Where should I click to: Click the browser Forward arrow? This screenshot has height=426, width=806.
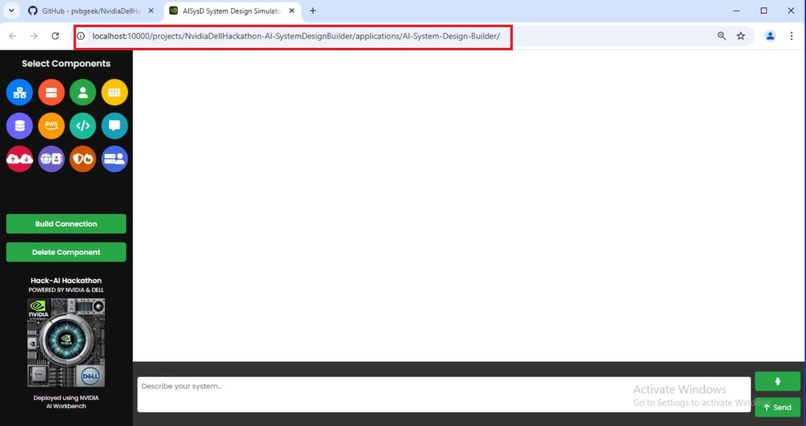pos(34,36)
